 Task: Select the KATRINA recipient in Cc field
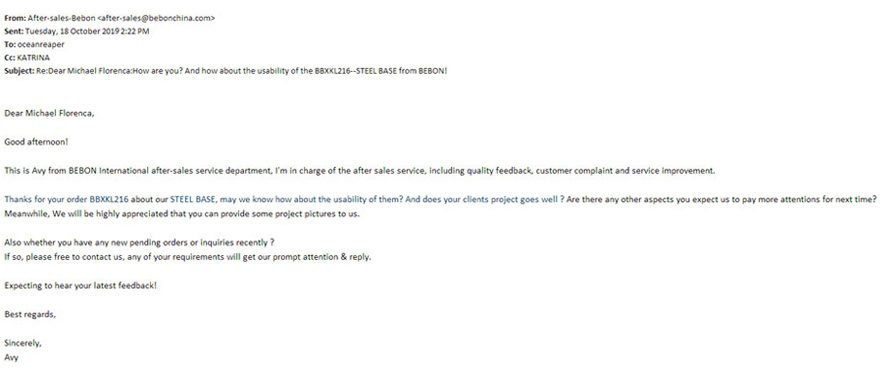(x=34, y=58)
